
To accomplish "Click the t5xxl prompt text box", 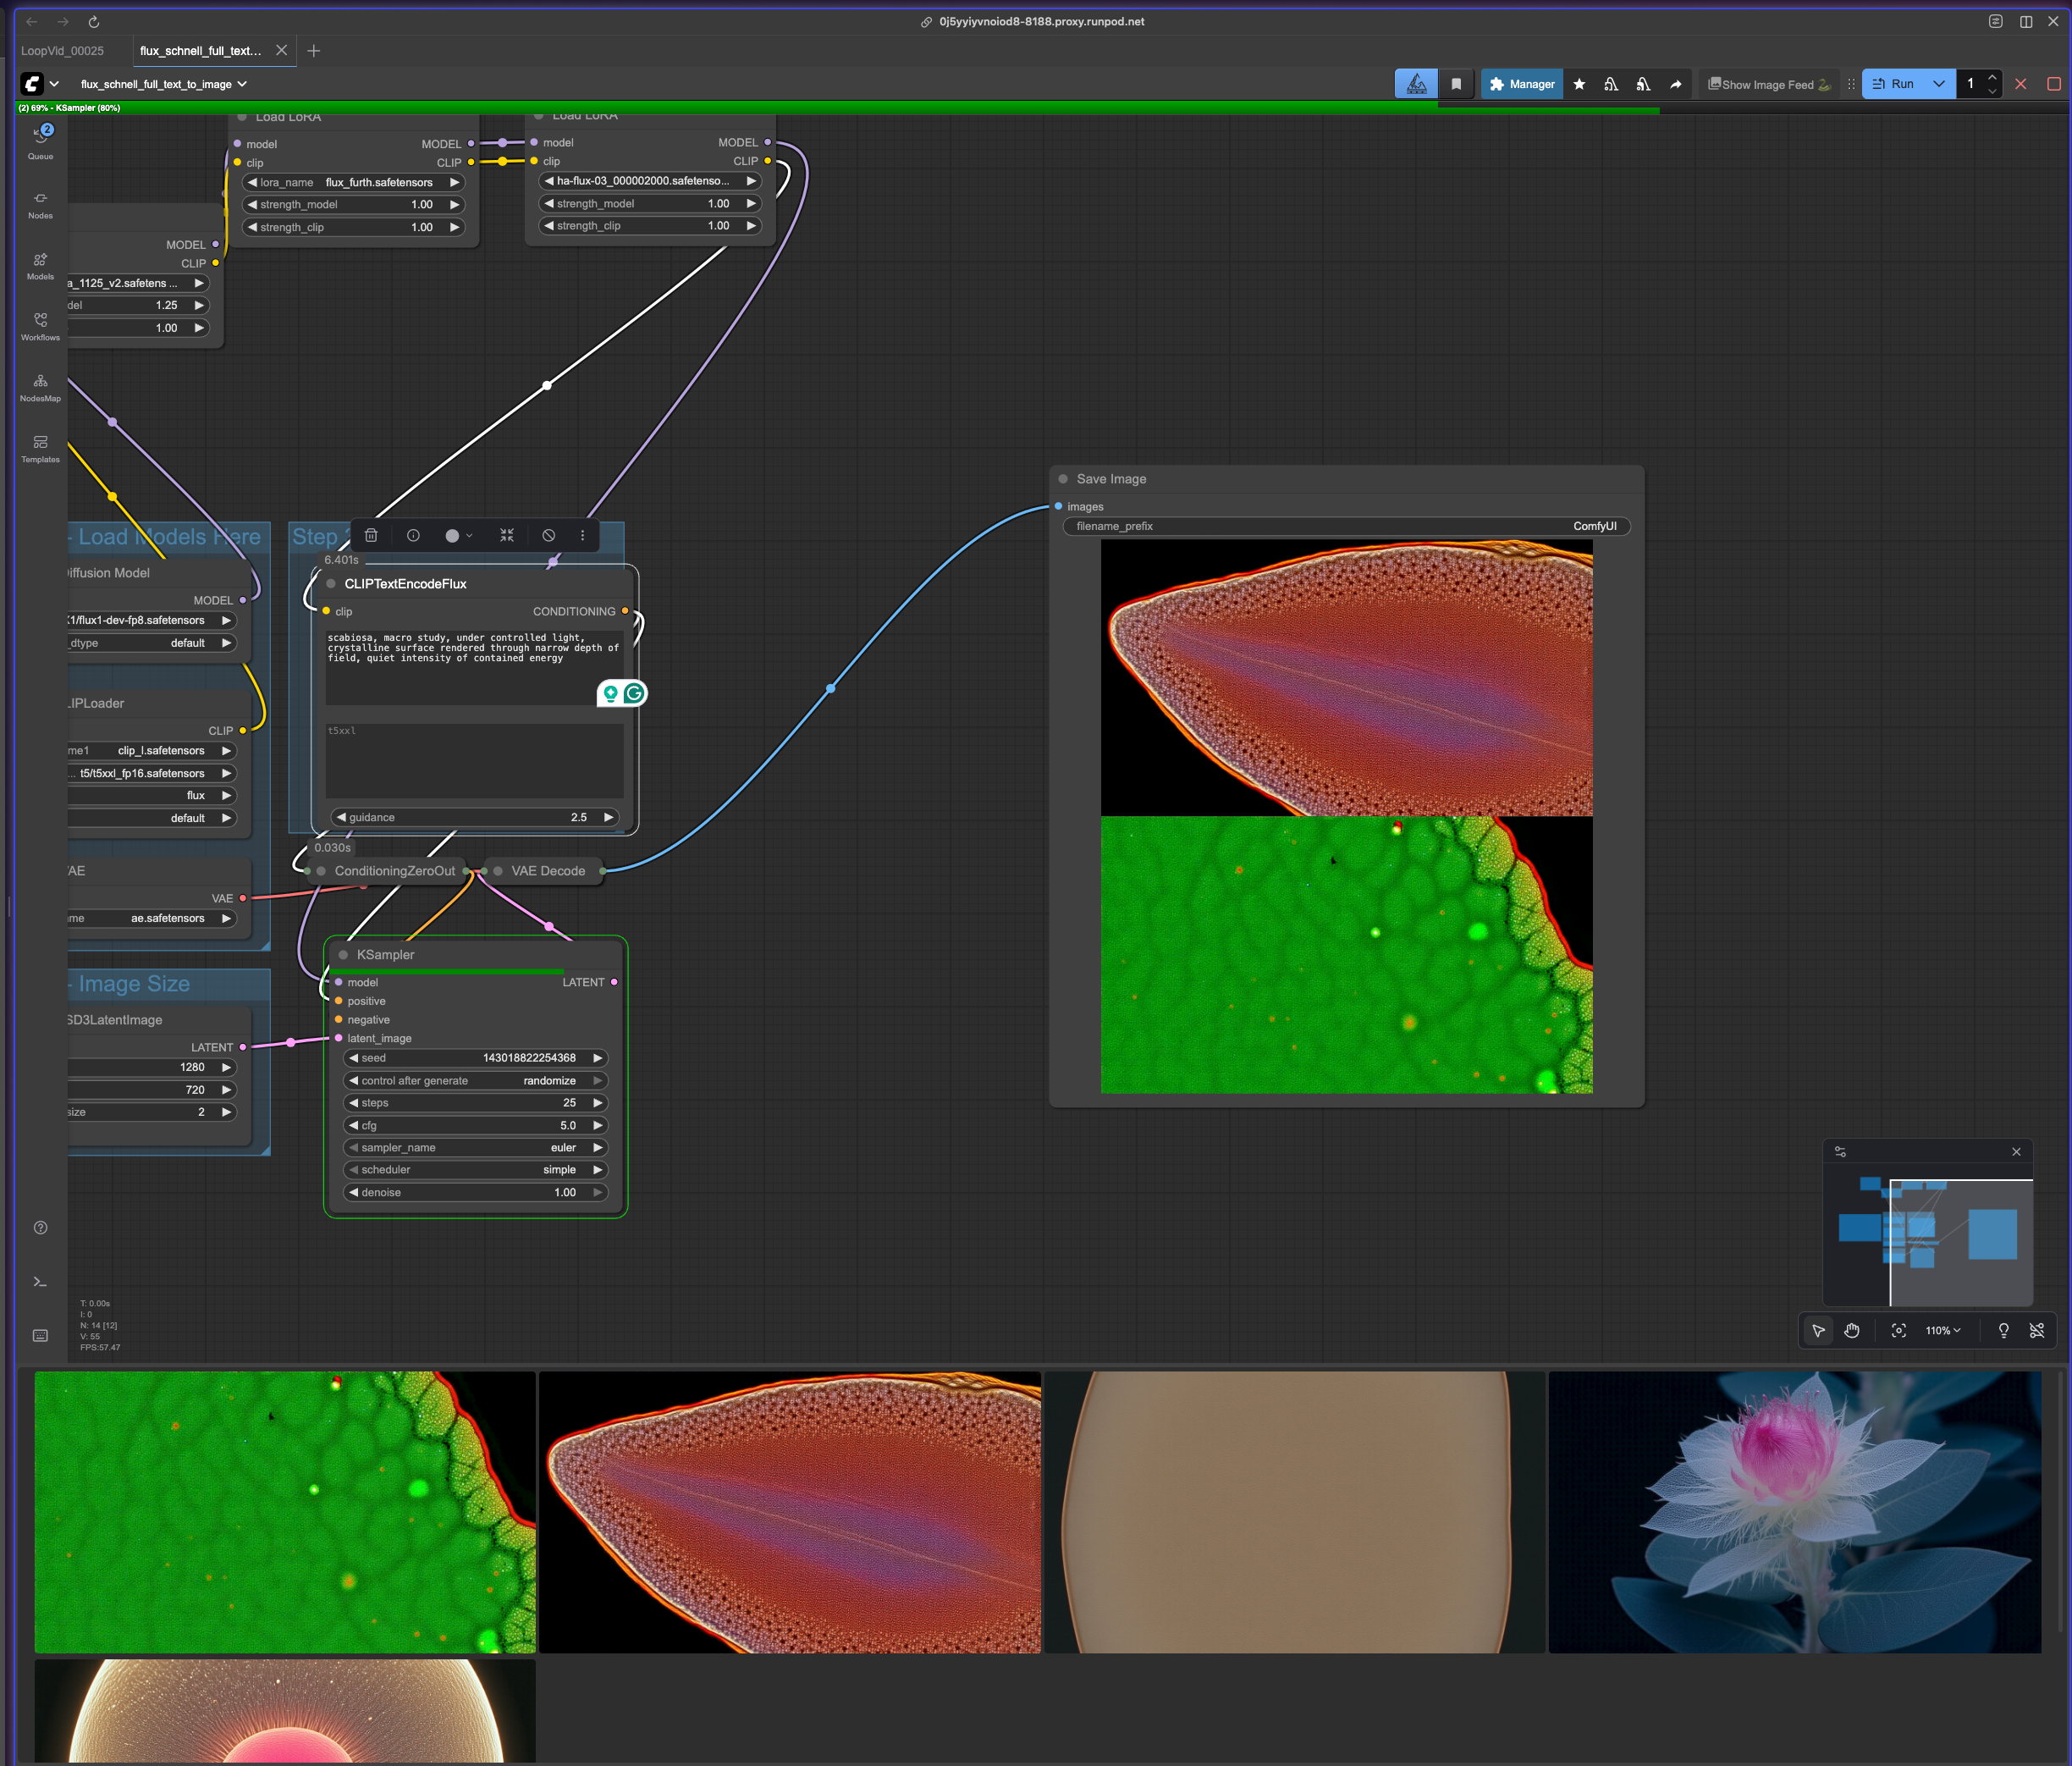I will point(474,760).
